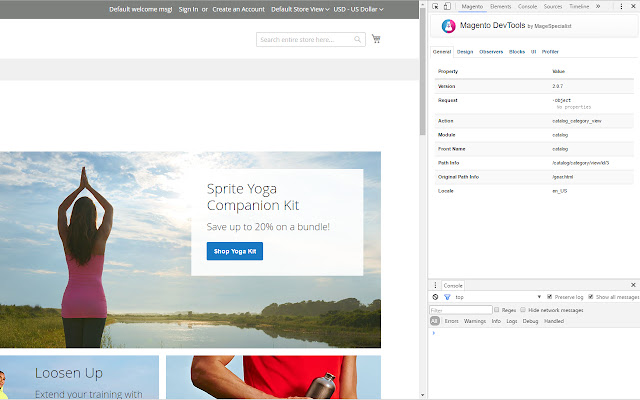Click the Sprite Yoga Companion Kit heading
The image size is (640, 400).
click(253, 197)
